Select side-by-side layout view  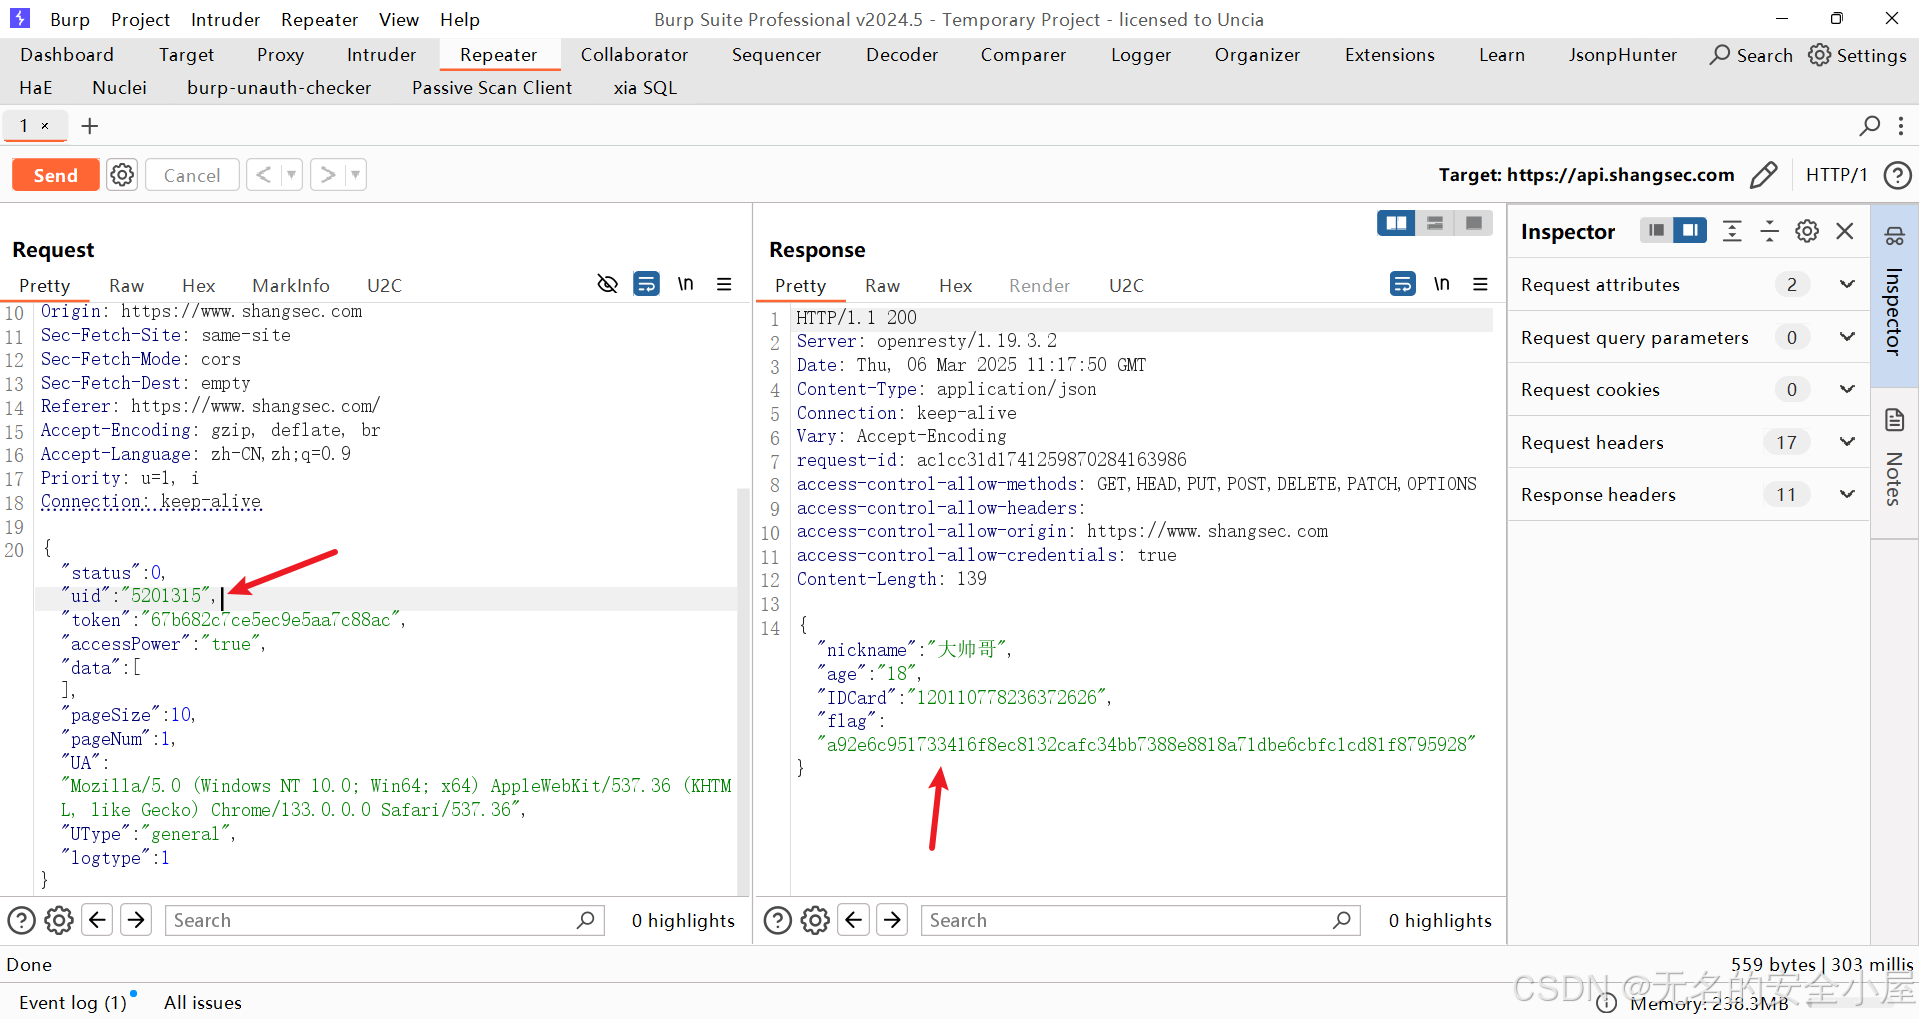pos(1396,223)
